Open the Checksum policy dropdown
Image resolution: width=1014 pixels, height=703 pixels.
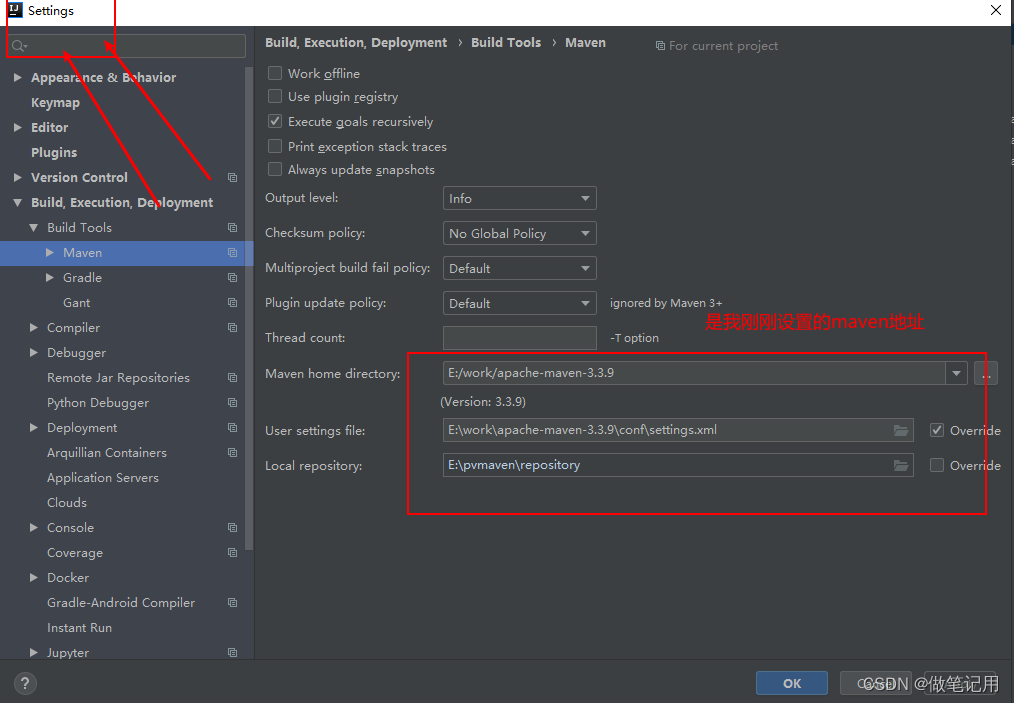pyautogui.click(x=519, y=233)
